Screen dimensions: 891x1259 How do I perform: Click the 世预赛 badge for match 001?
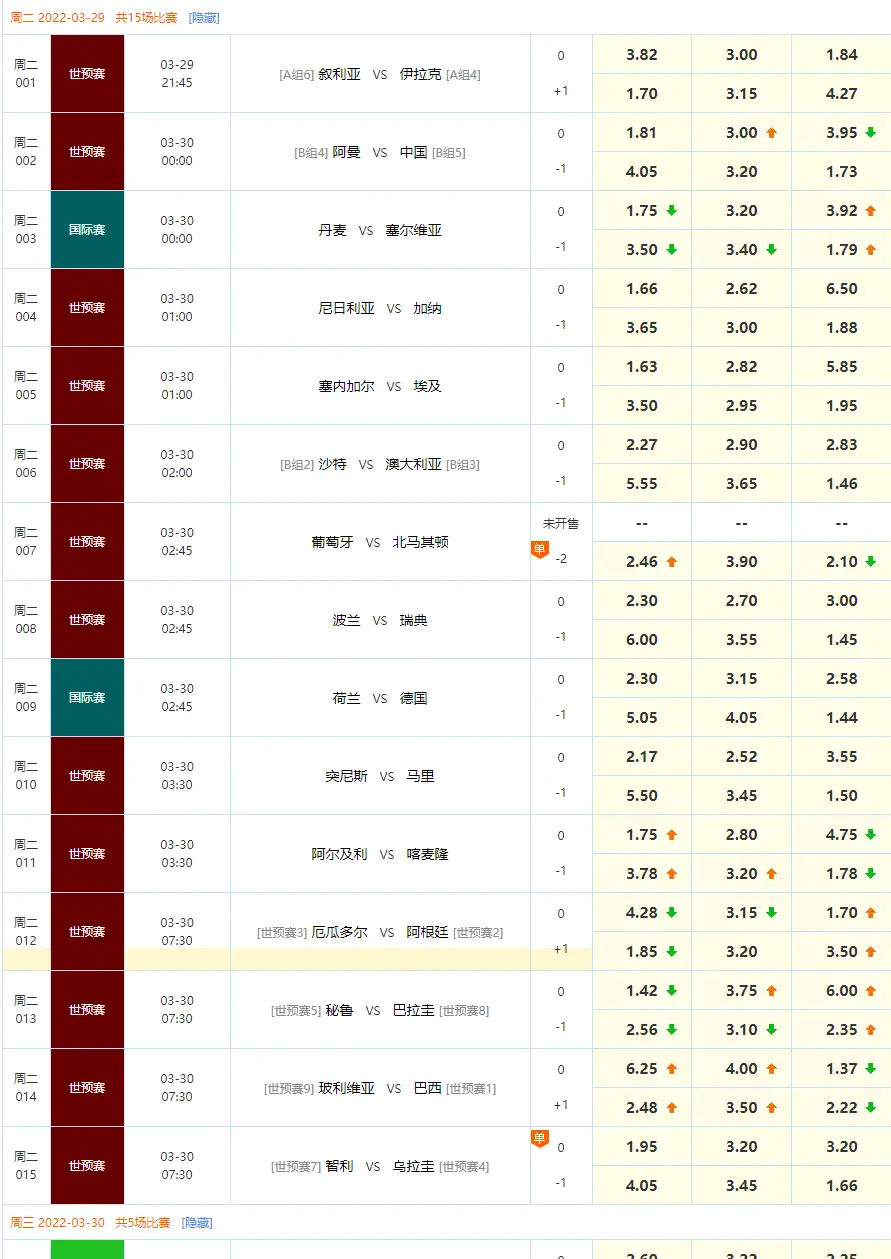click(87, 74)
